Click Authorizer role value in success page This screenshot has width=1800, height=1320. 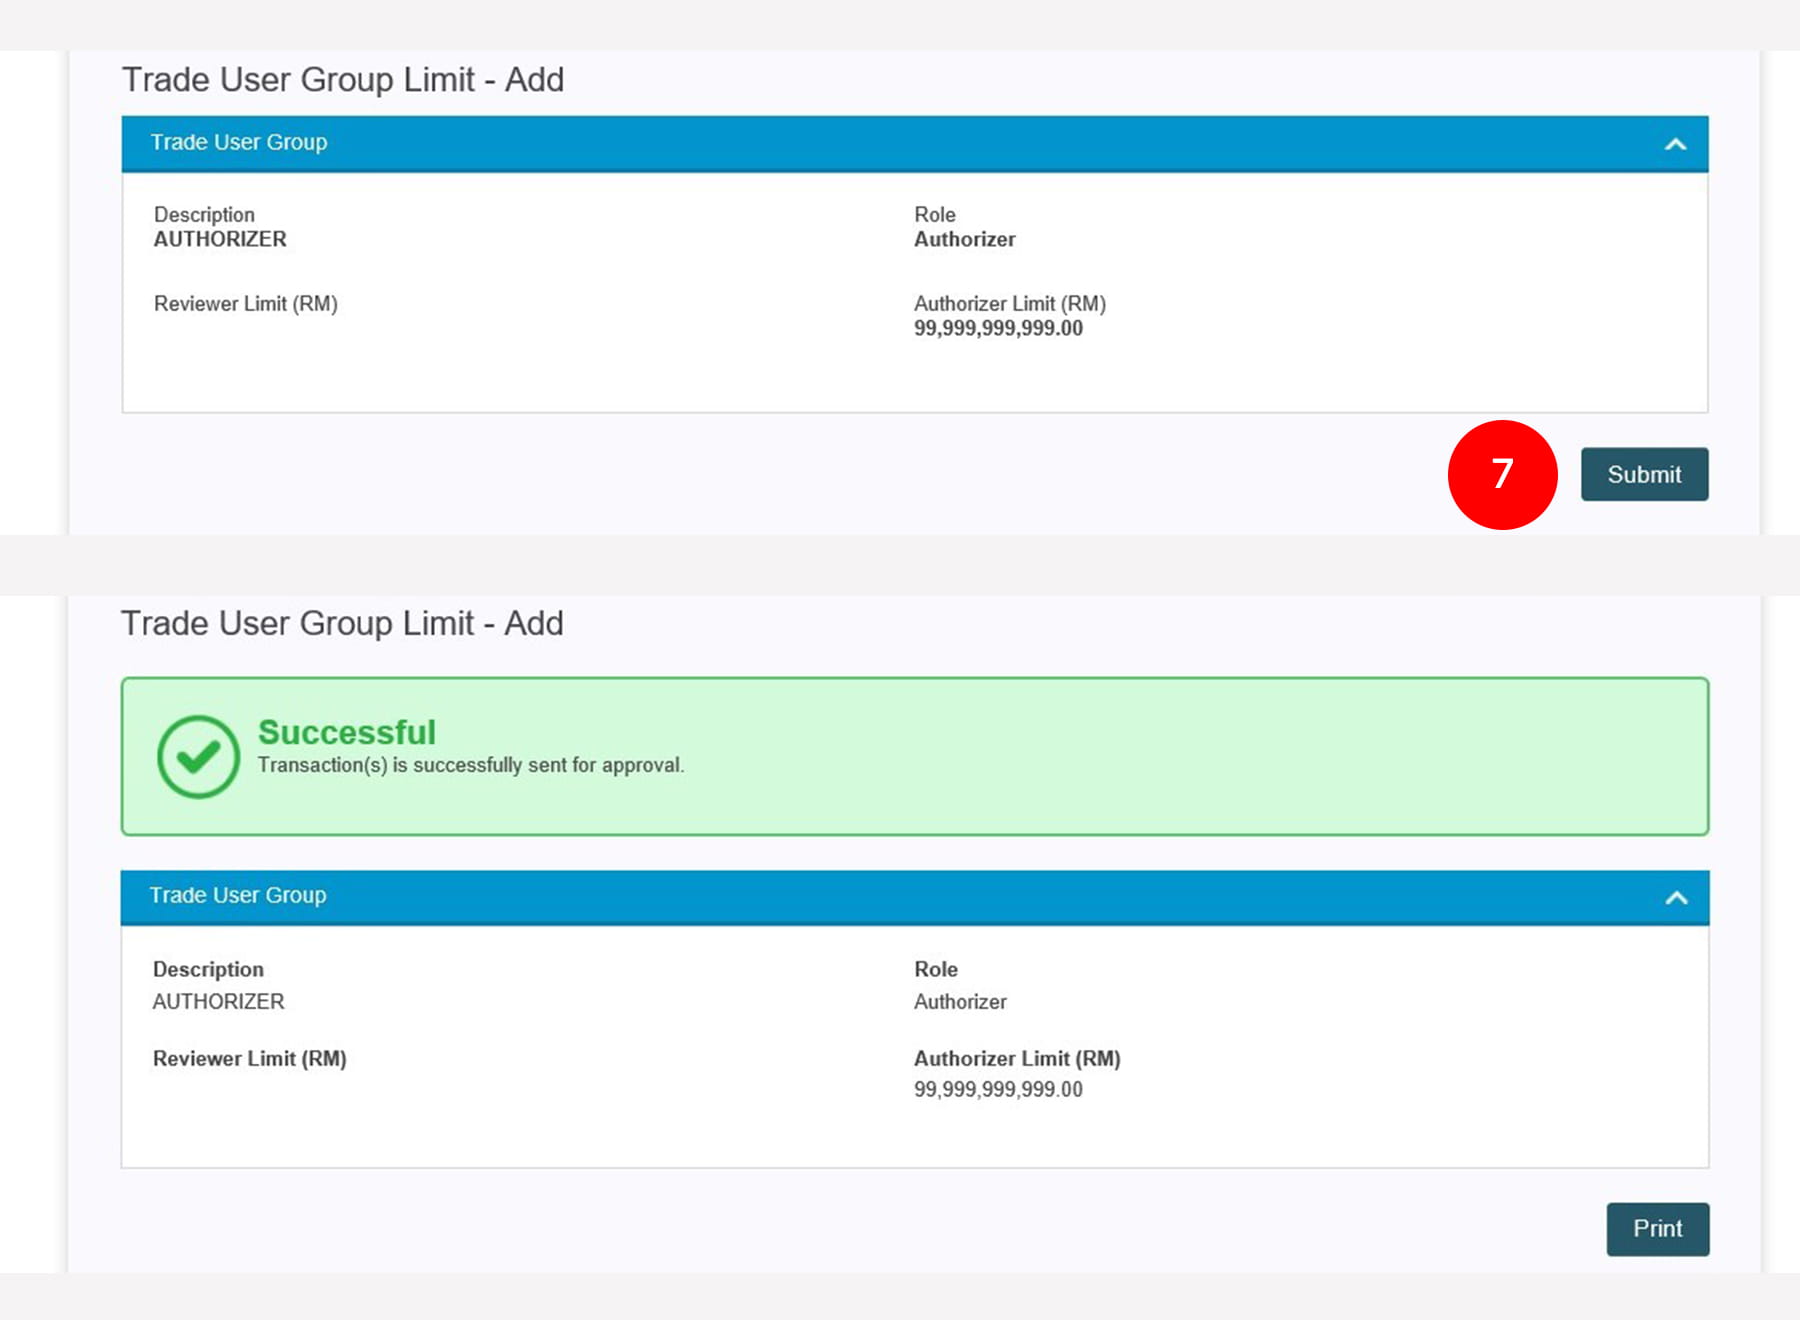(960, 1002)
